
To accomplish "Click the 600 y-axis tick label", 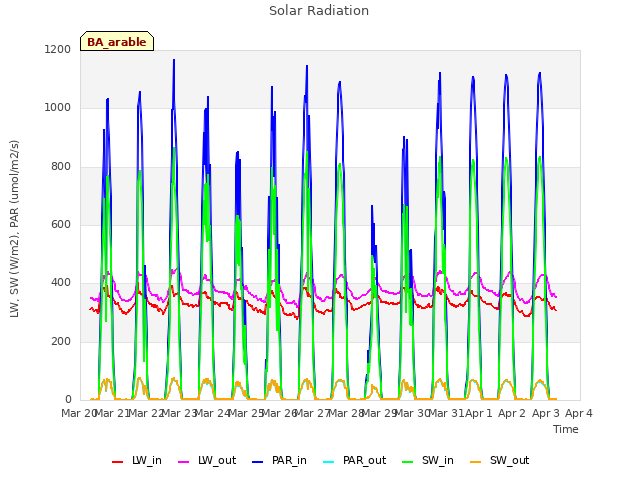I will (x=61, y=224).
